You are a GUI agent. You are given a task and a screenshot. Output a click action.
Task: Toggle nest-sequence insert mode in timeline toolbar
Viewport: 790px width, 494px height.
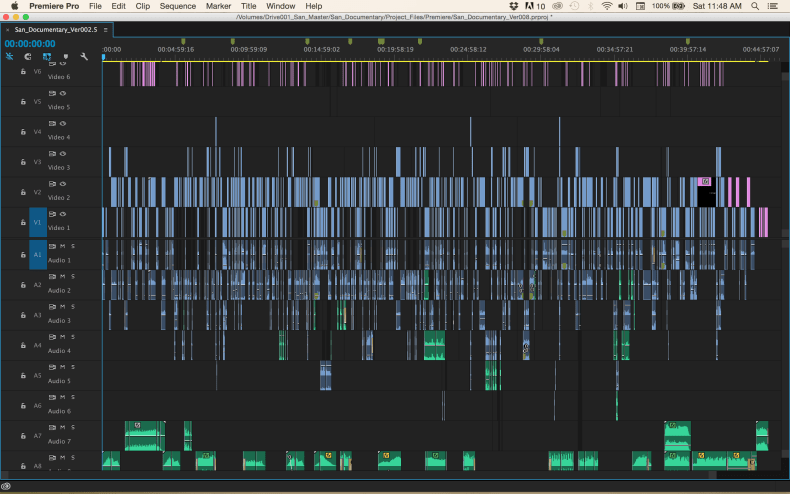point(9,57)
